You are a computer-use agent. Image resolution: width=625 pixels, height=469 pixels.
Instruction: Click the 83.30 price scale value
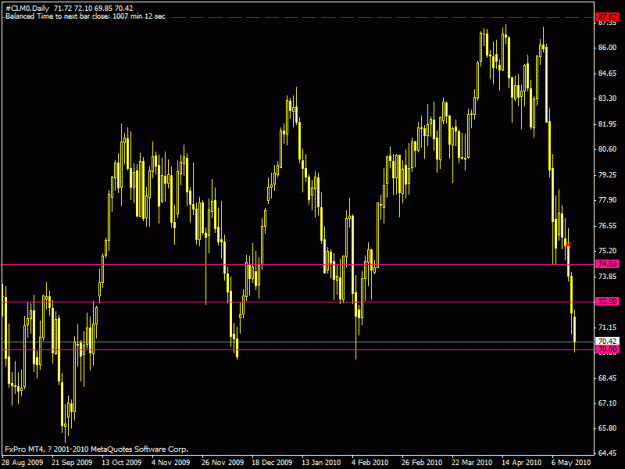(607, 98)
